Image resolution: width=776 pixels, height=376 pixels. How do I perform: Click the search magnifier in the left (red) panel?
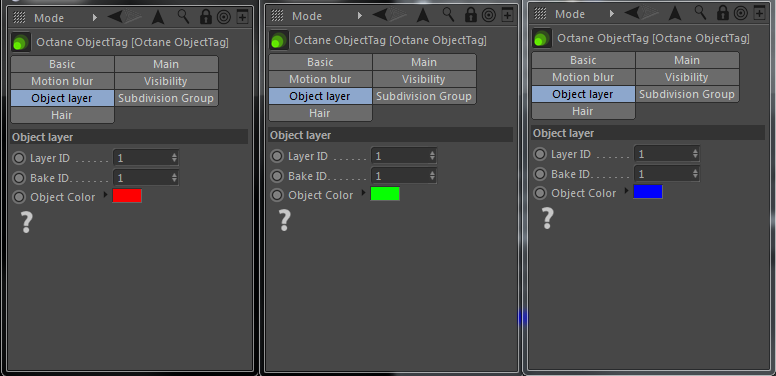coord(184,17)
